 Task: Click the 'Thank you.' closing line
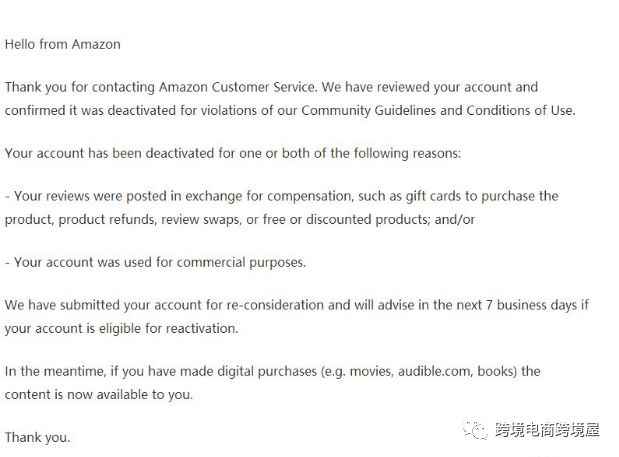tap(38, 437)
